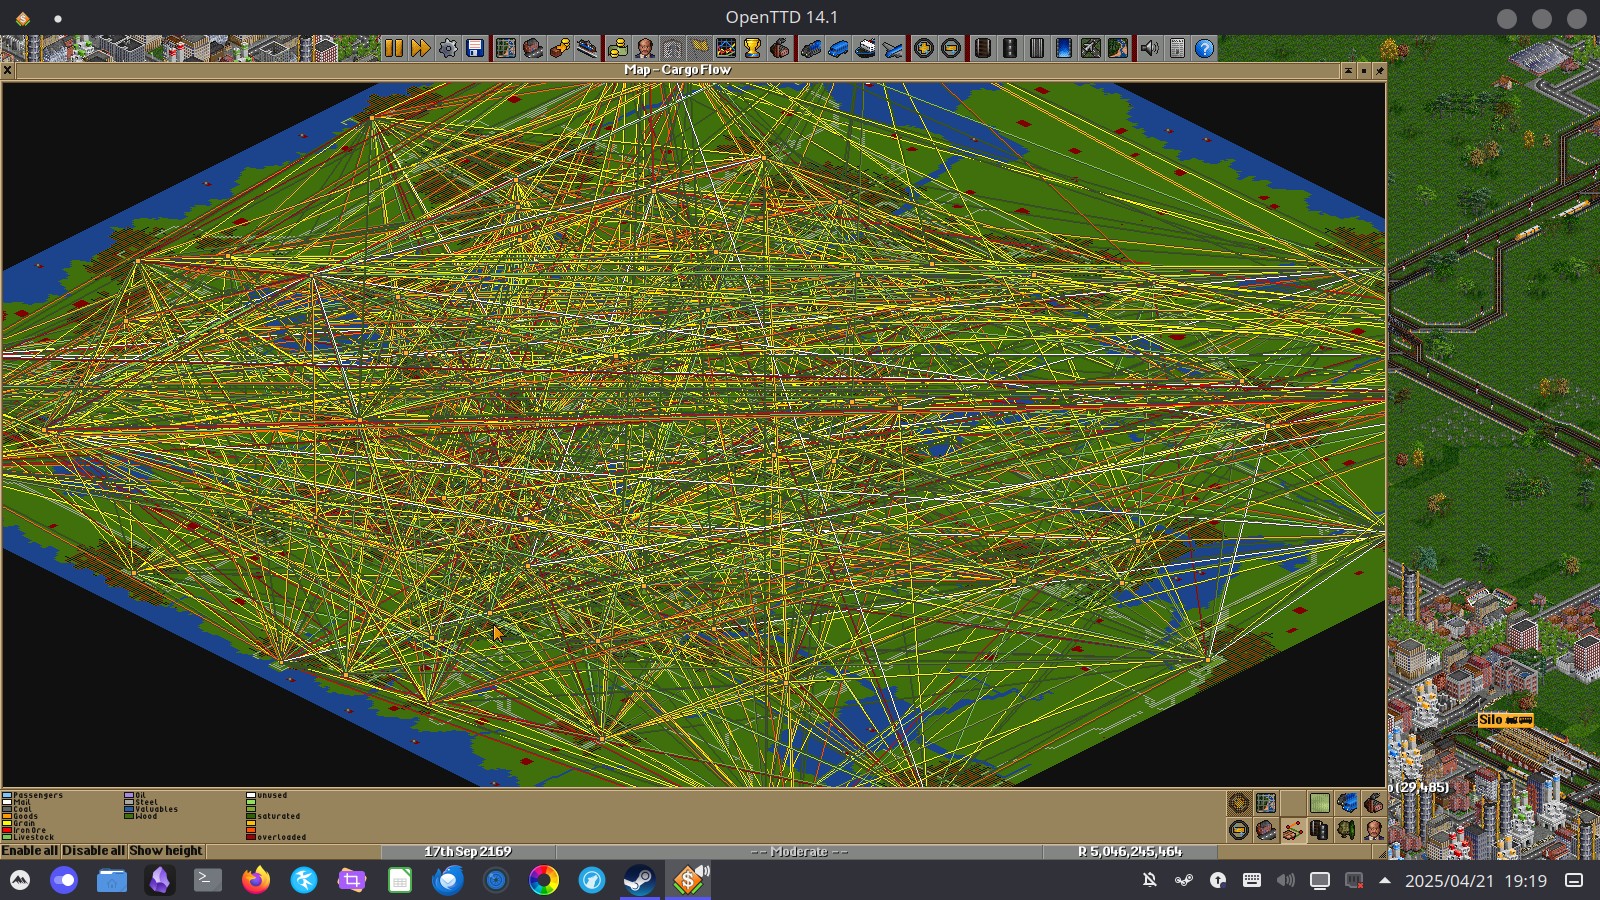The image size is (1600, 900).
Task: Show the train list icon
Action: tap(811, 48)
